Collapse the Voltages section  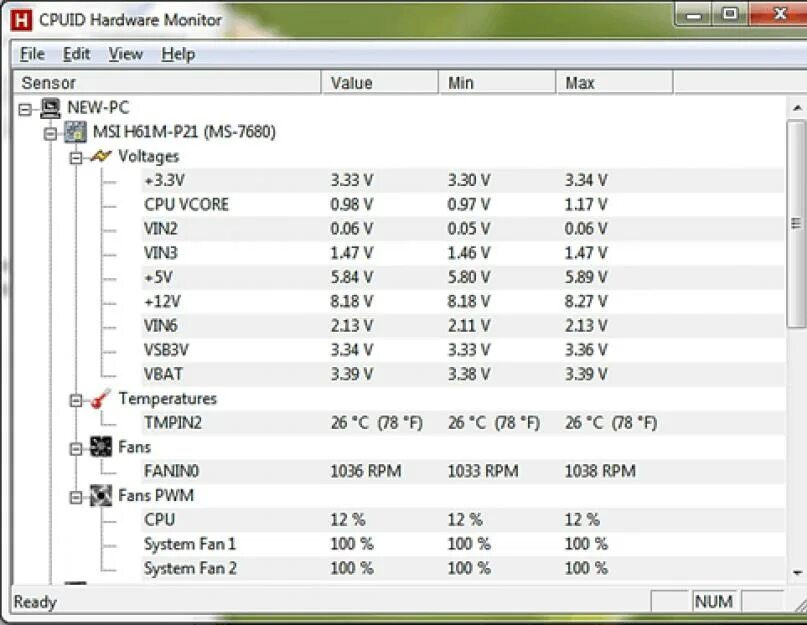click(x=76, y=158)
